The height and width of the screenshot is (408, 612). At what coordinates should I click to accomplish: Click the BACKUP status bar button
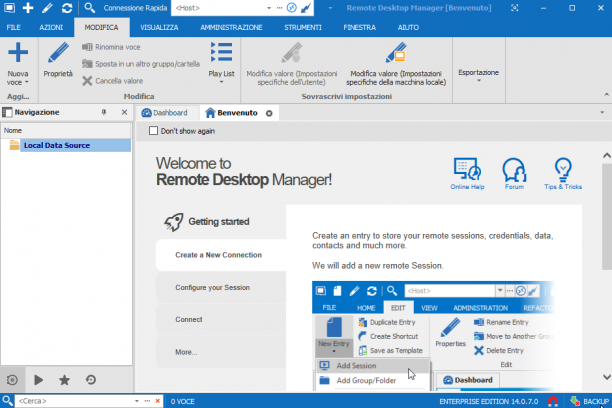point(590,401)
